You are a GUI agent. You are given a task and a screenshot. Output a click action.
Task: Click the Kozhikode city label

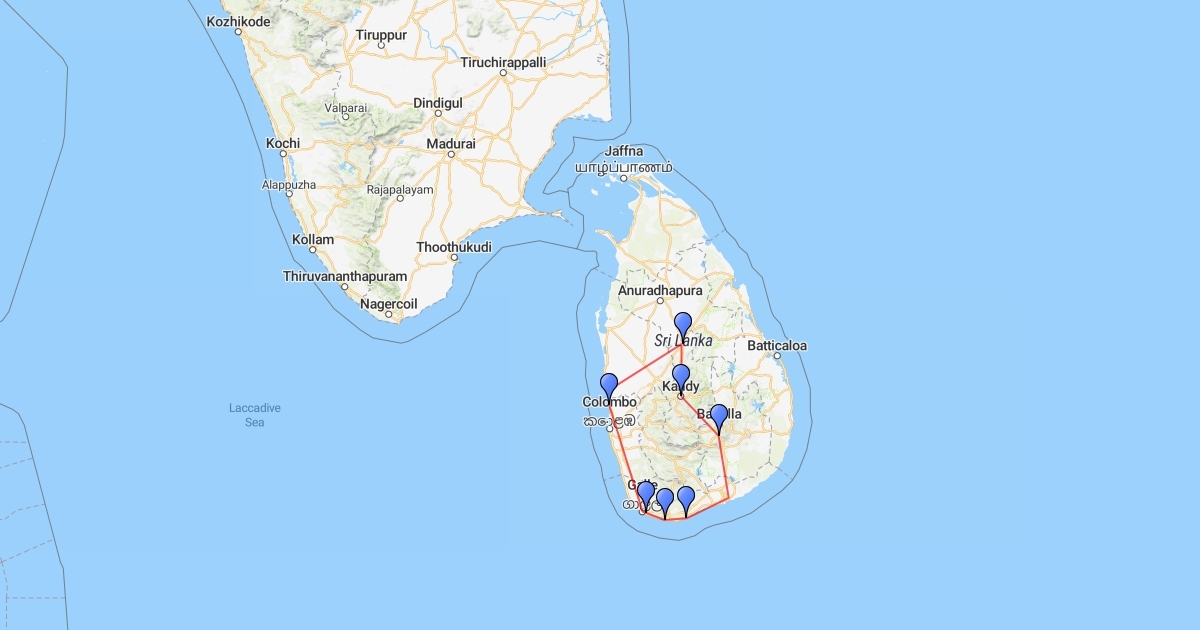pyautogui.click(x=239, y=21)
